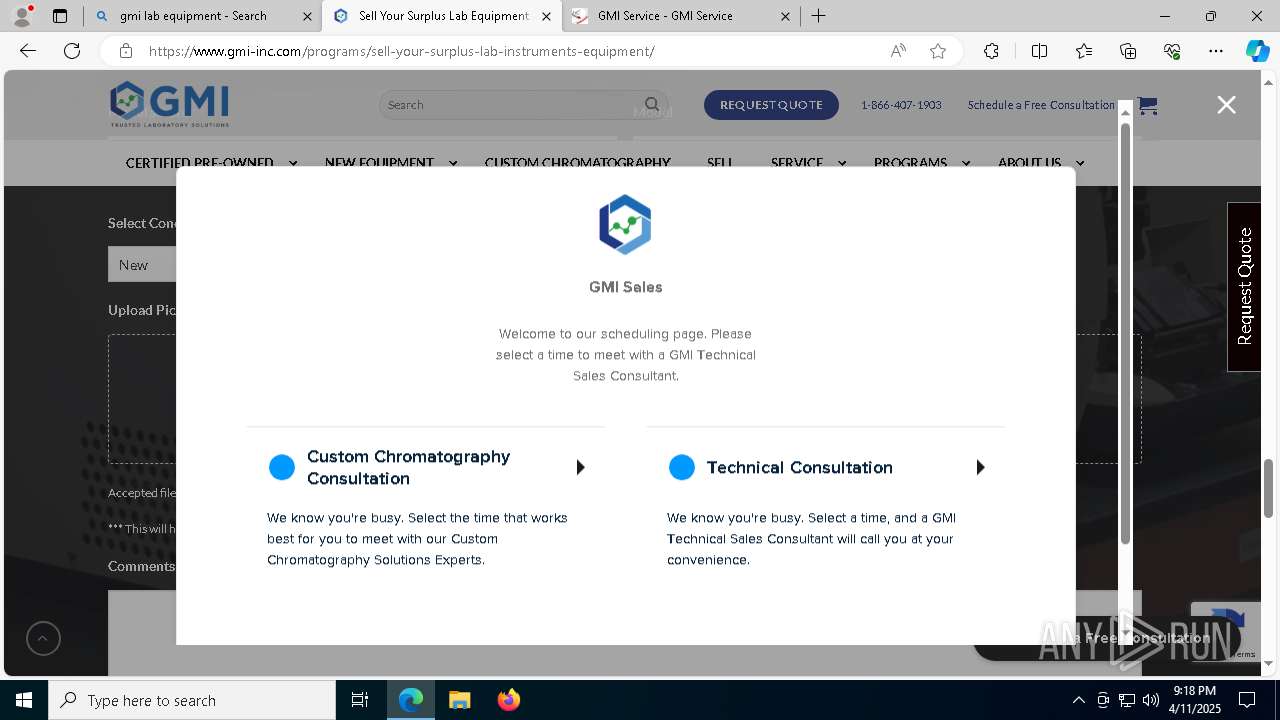1280x720 pixels.
Task: Click the GMI logo in the site header
Action: click(169, 104)
